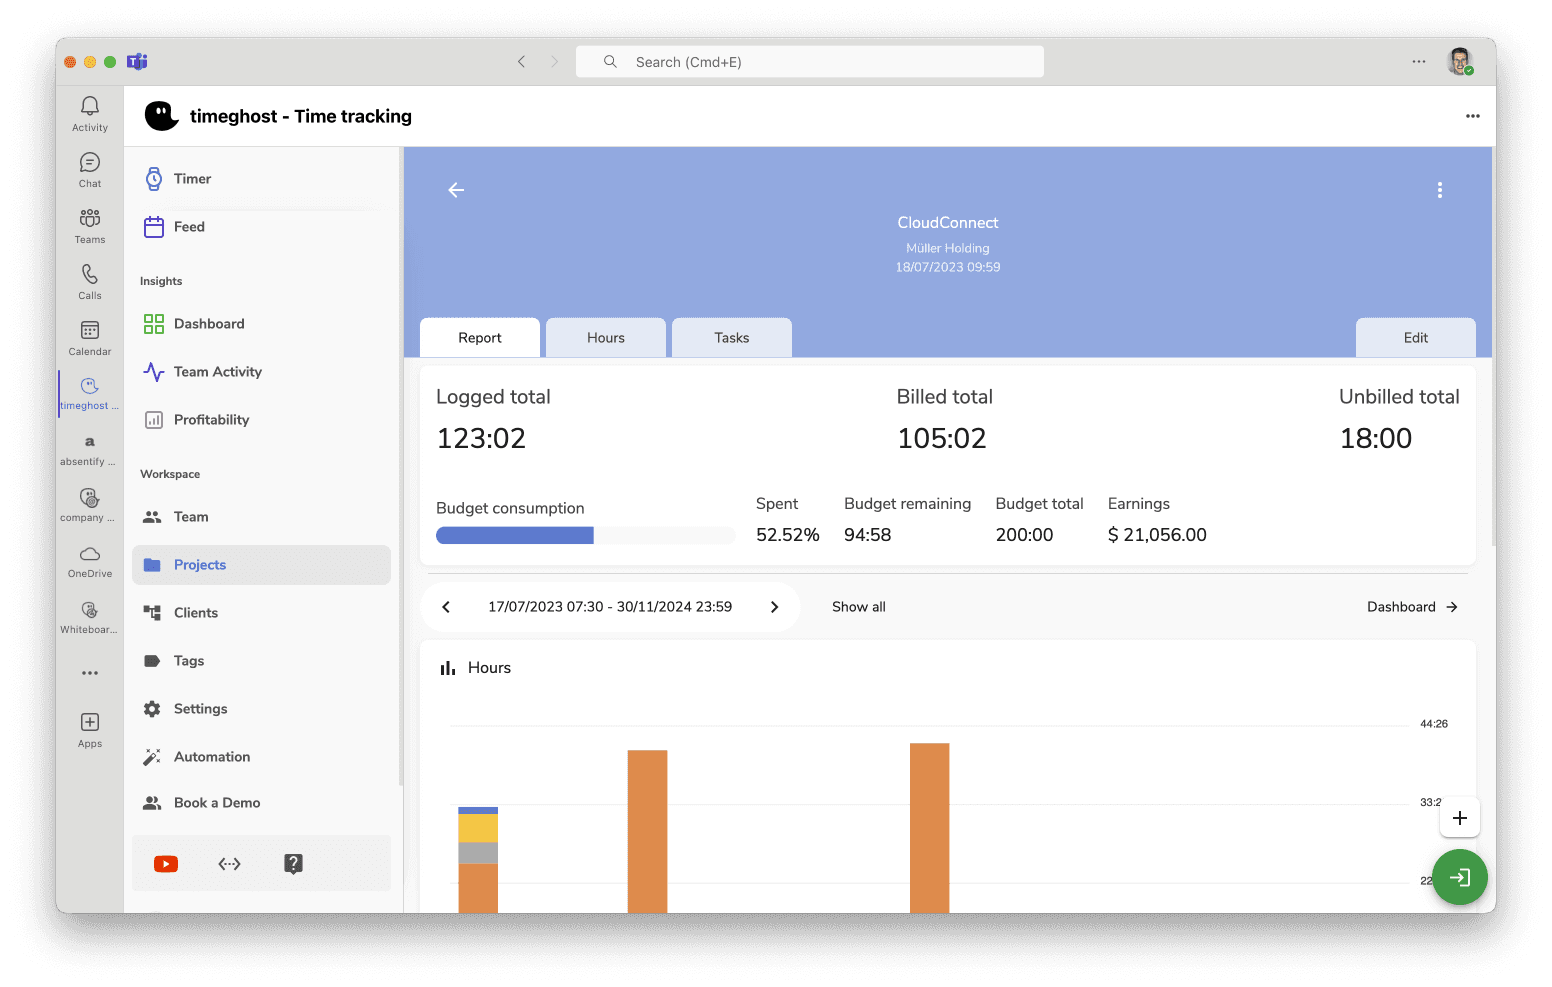Open the Automation settings page
The image size is (1552, 987).
coord(211,757)
